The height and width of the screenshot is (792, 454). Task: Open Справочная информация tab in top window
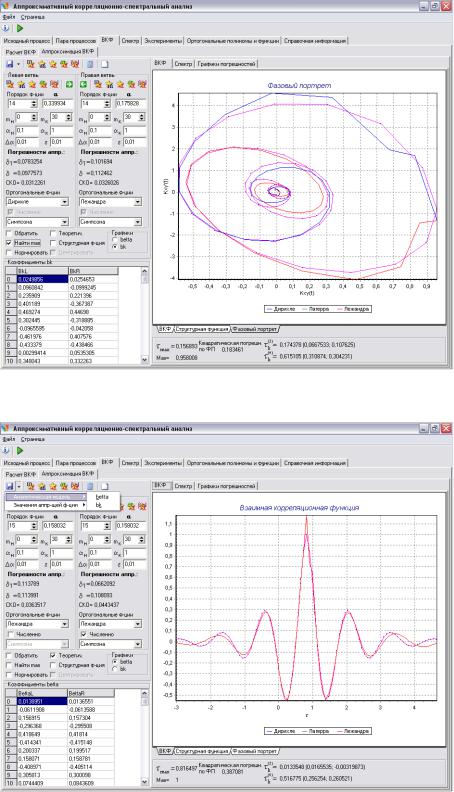click(x=315, y=41)
